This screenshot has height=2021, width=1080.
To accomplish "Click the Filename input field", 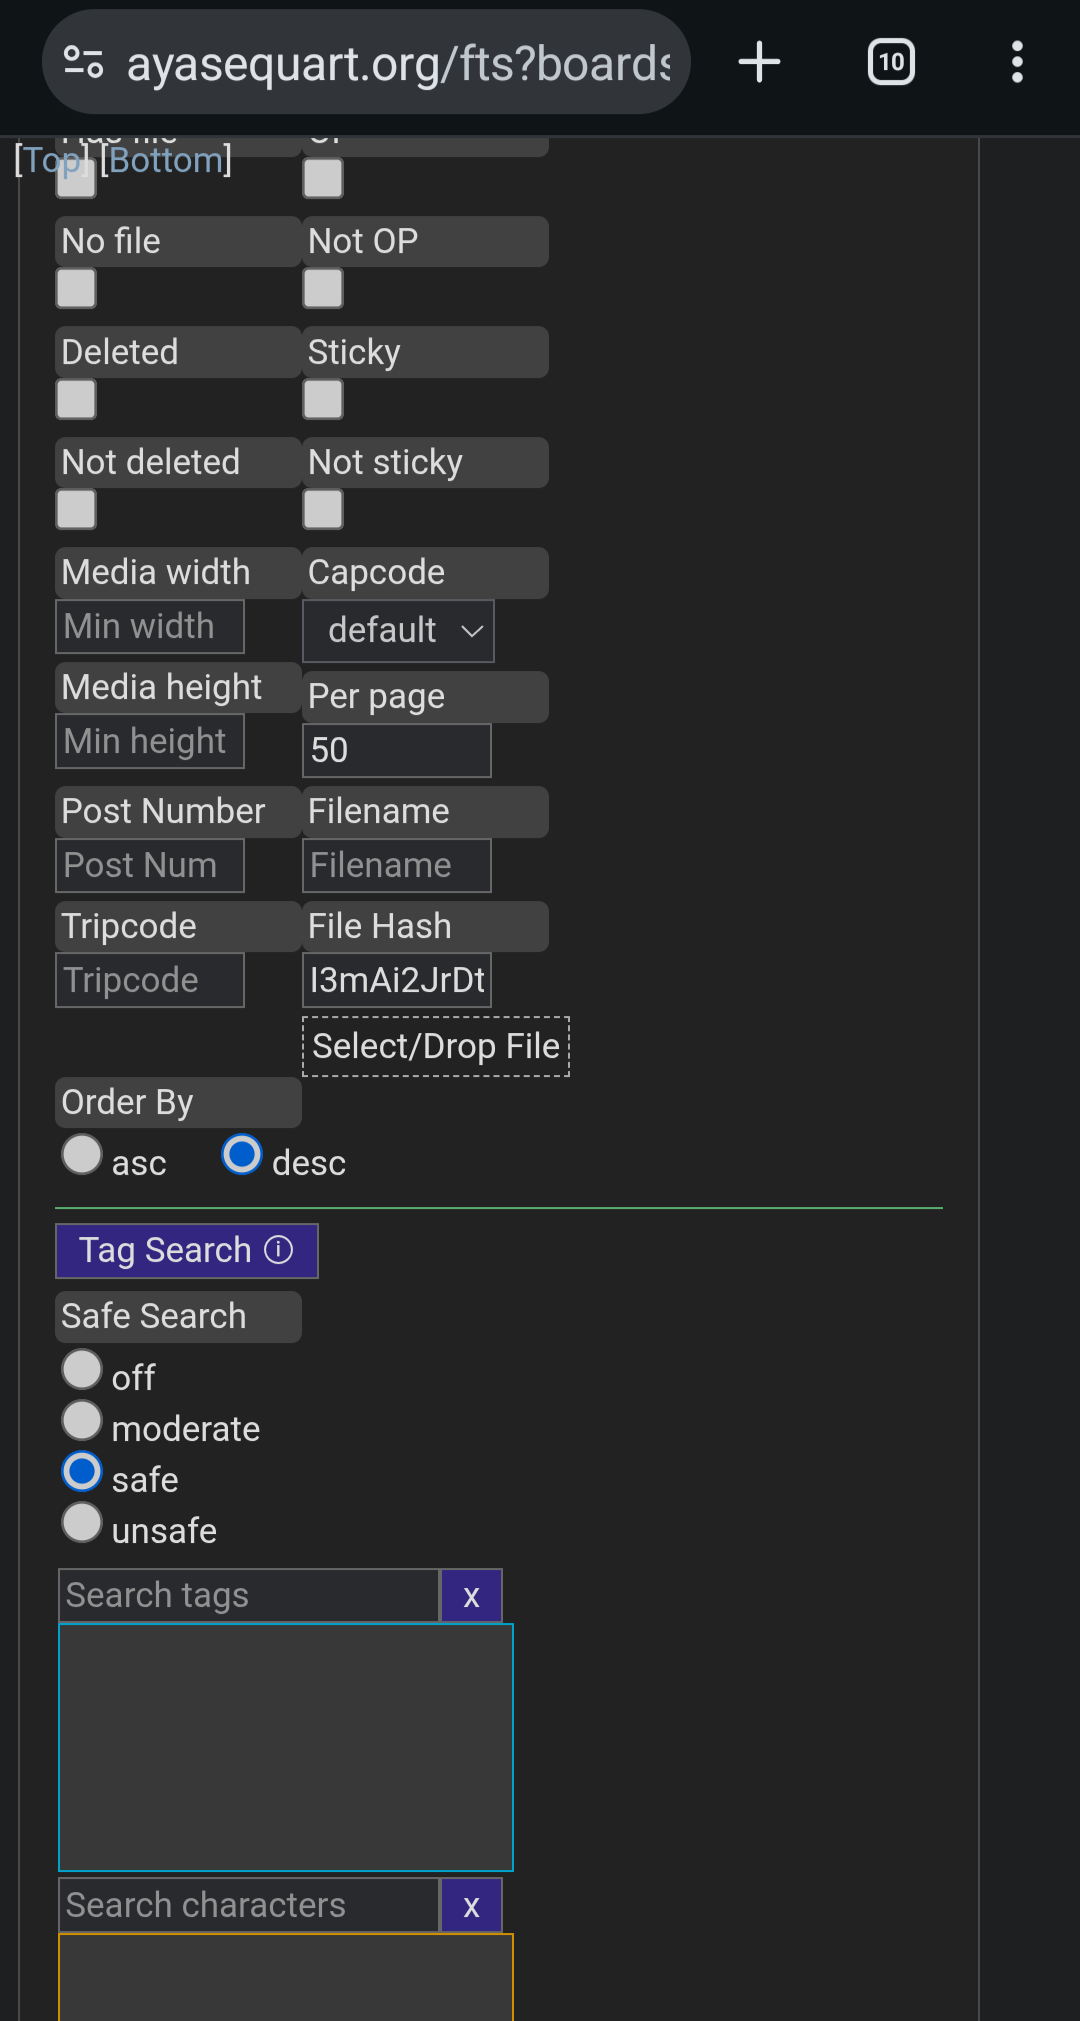I will [x=397, y=866].
